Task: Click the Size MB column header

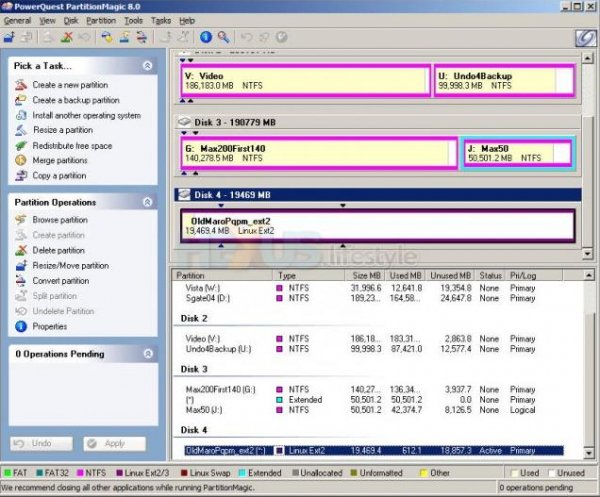Action: point(365,275)
